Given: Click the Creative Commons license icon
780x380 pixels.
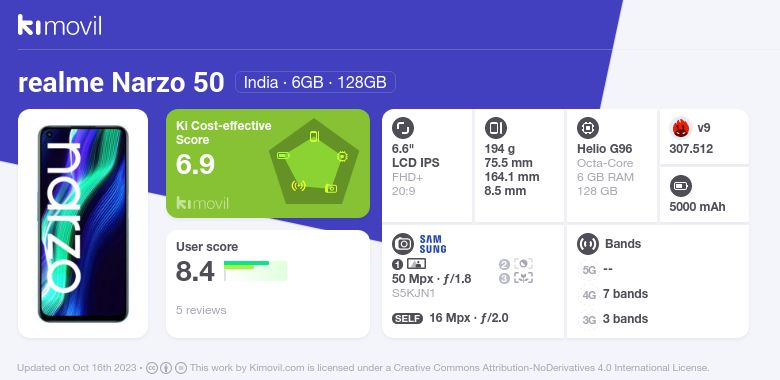Looking at the screenshot, I should tap(152, 368).
